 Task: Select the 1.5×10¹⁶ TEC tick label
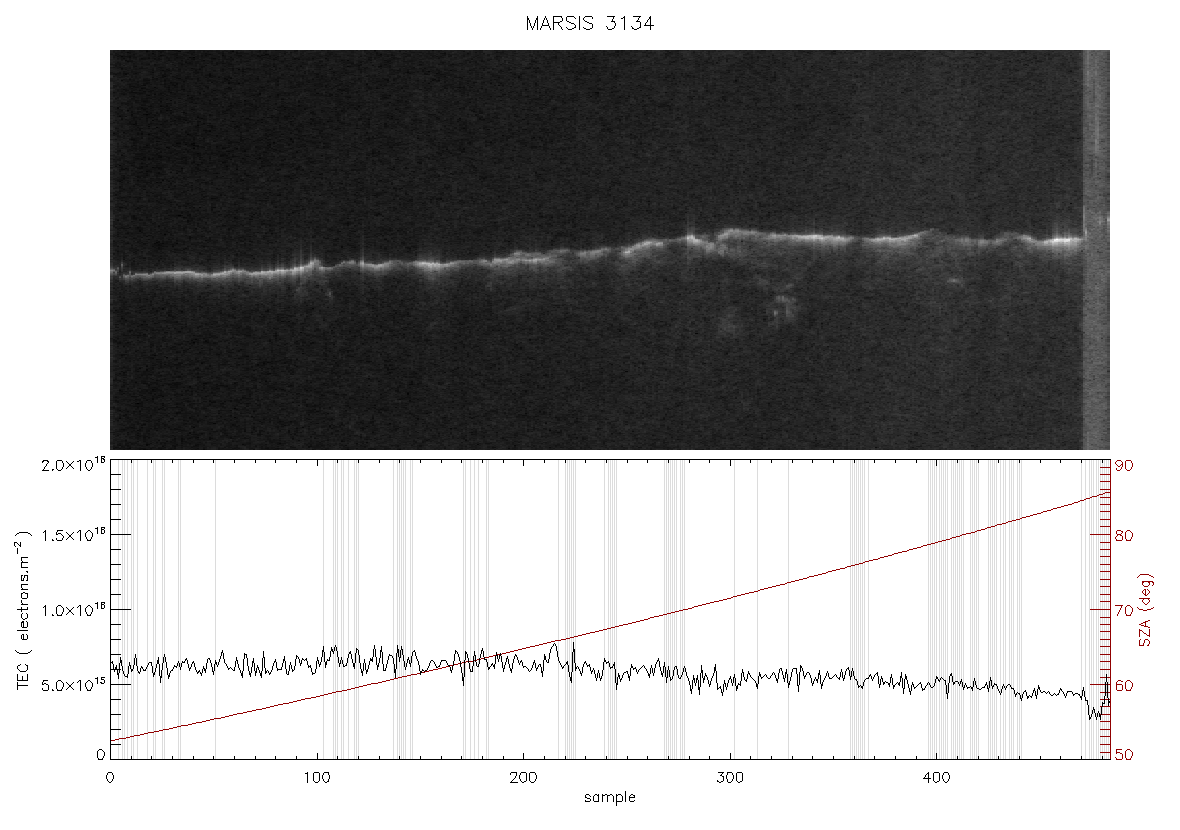pyautogui.click(x=73, y=535)
